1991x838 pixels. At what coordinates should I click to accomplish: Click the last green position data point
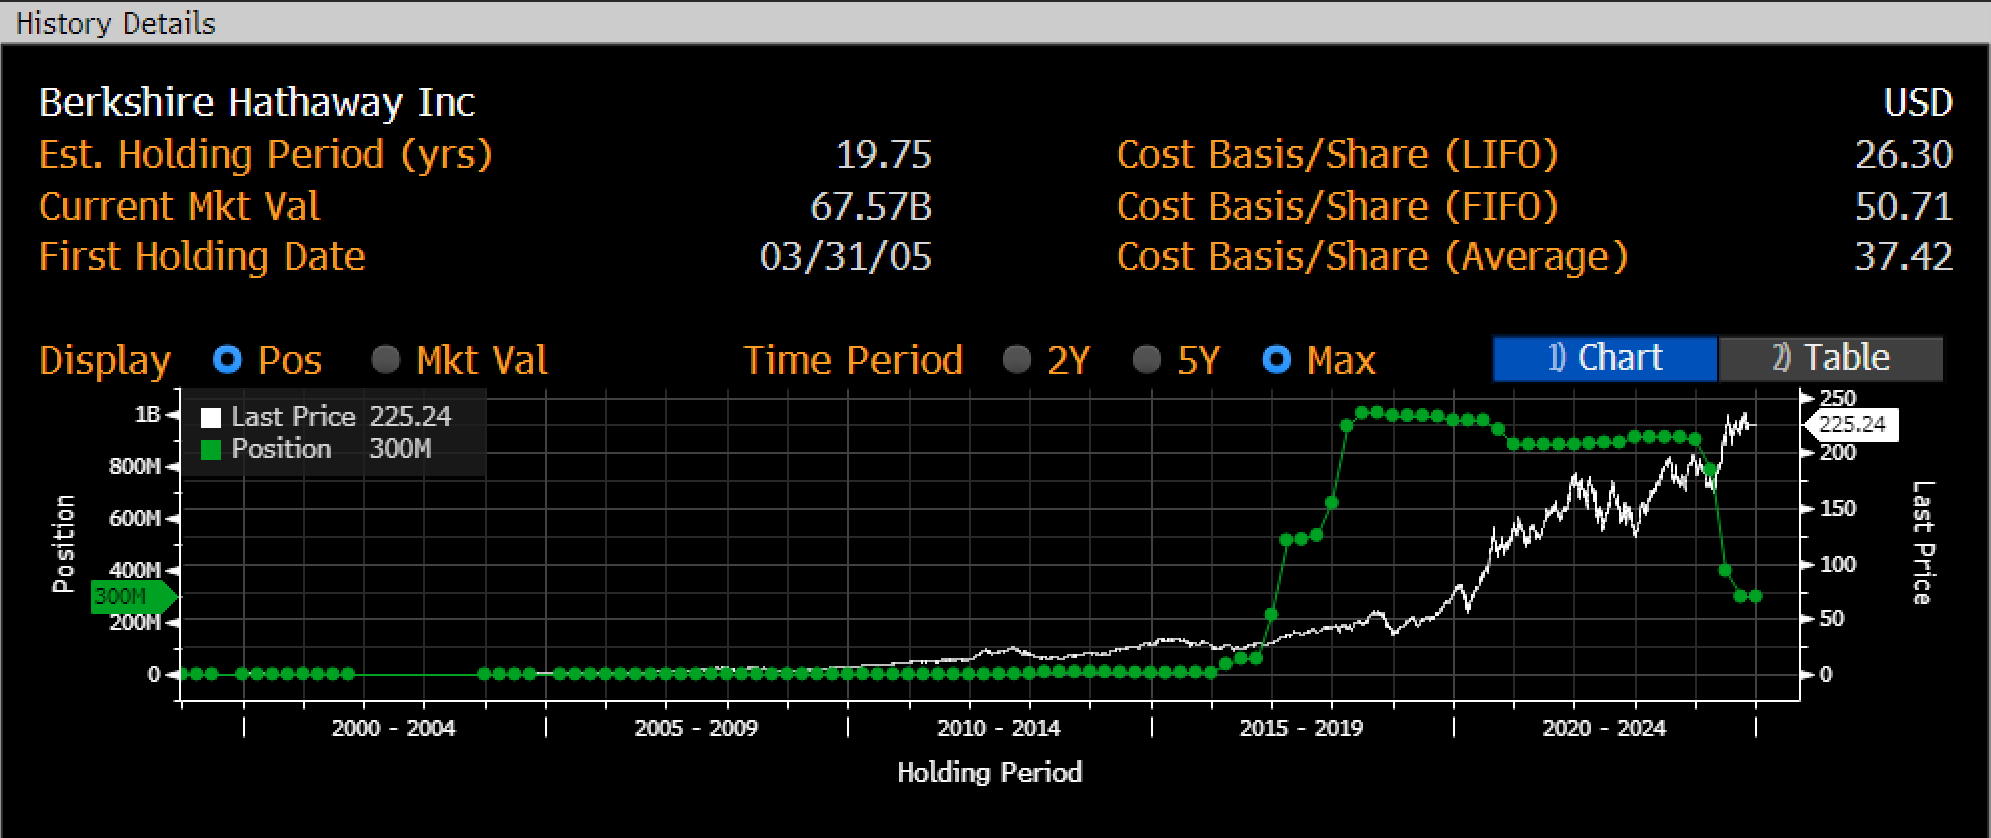pyautogui.click(x=1755, y=596)
